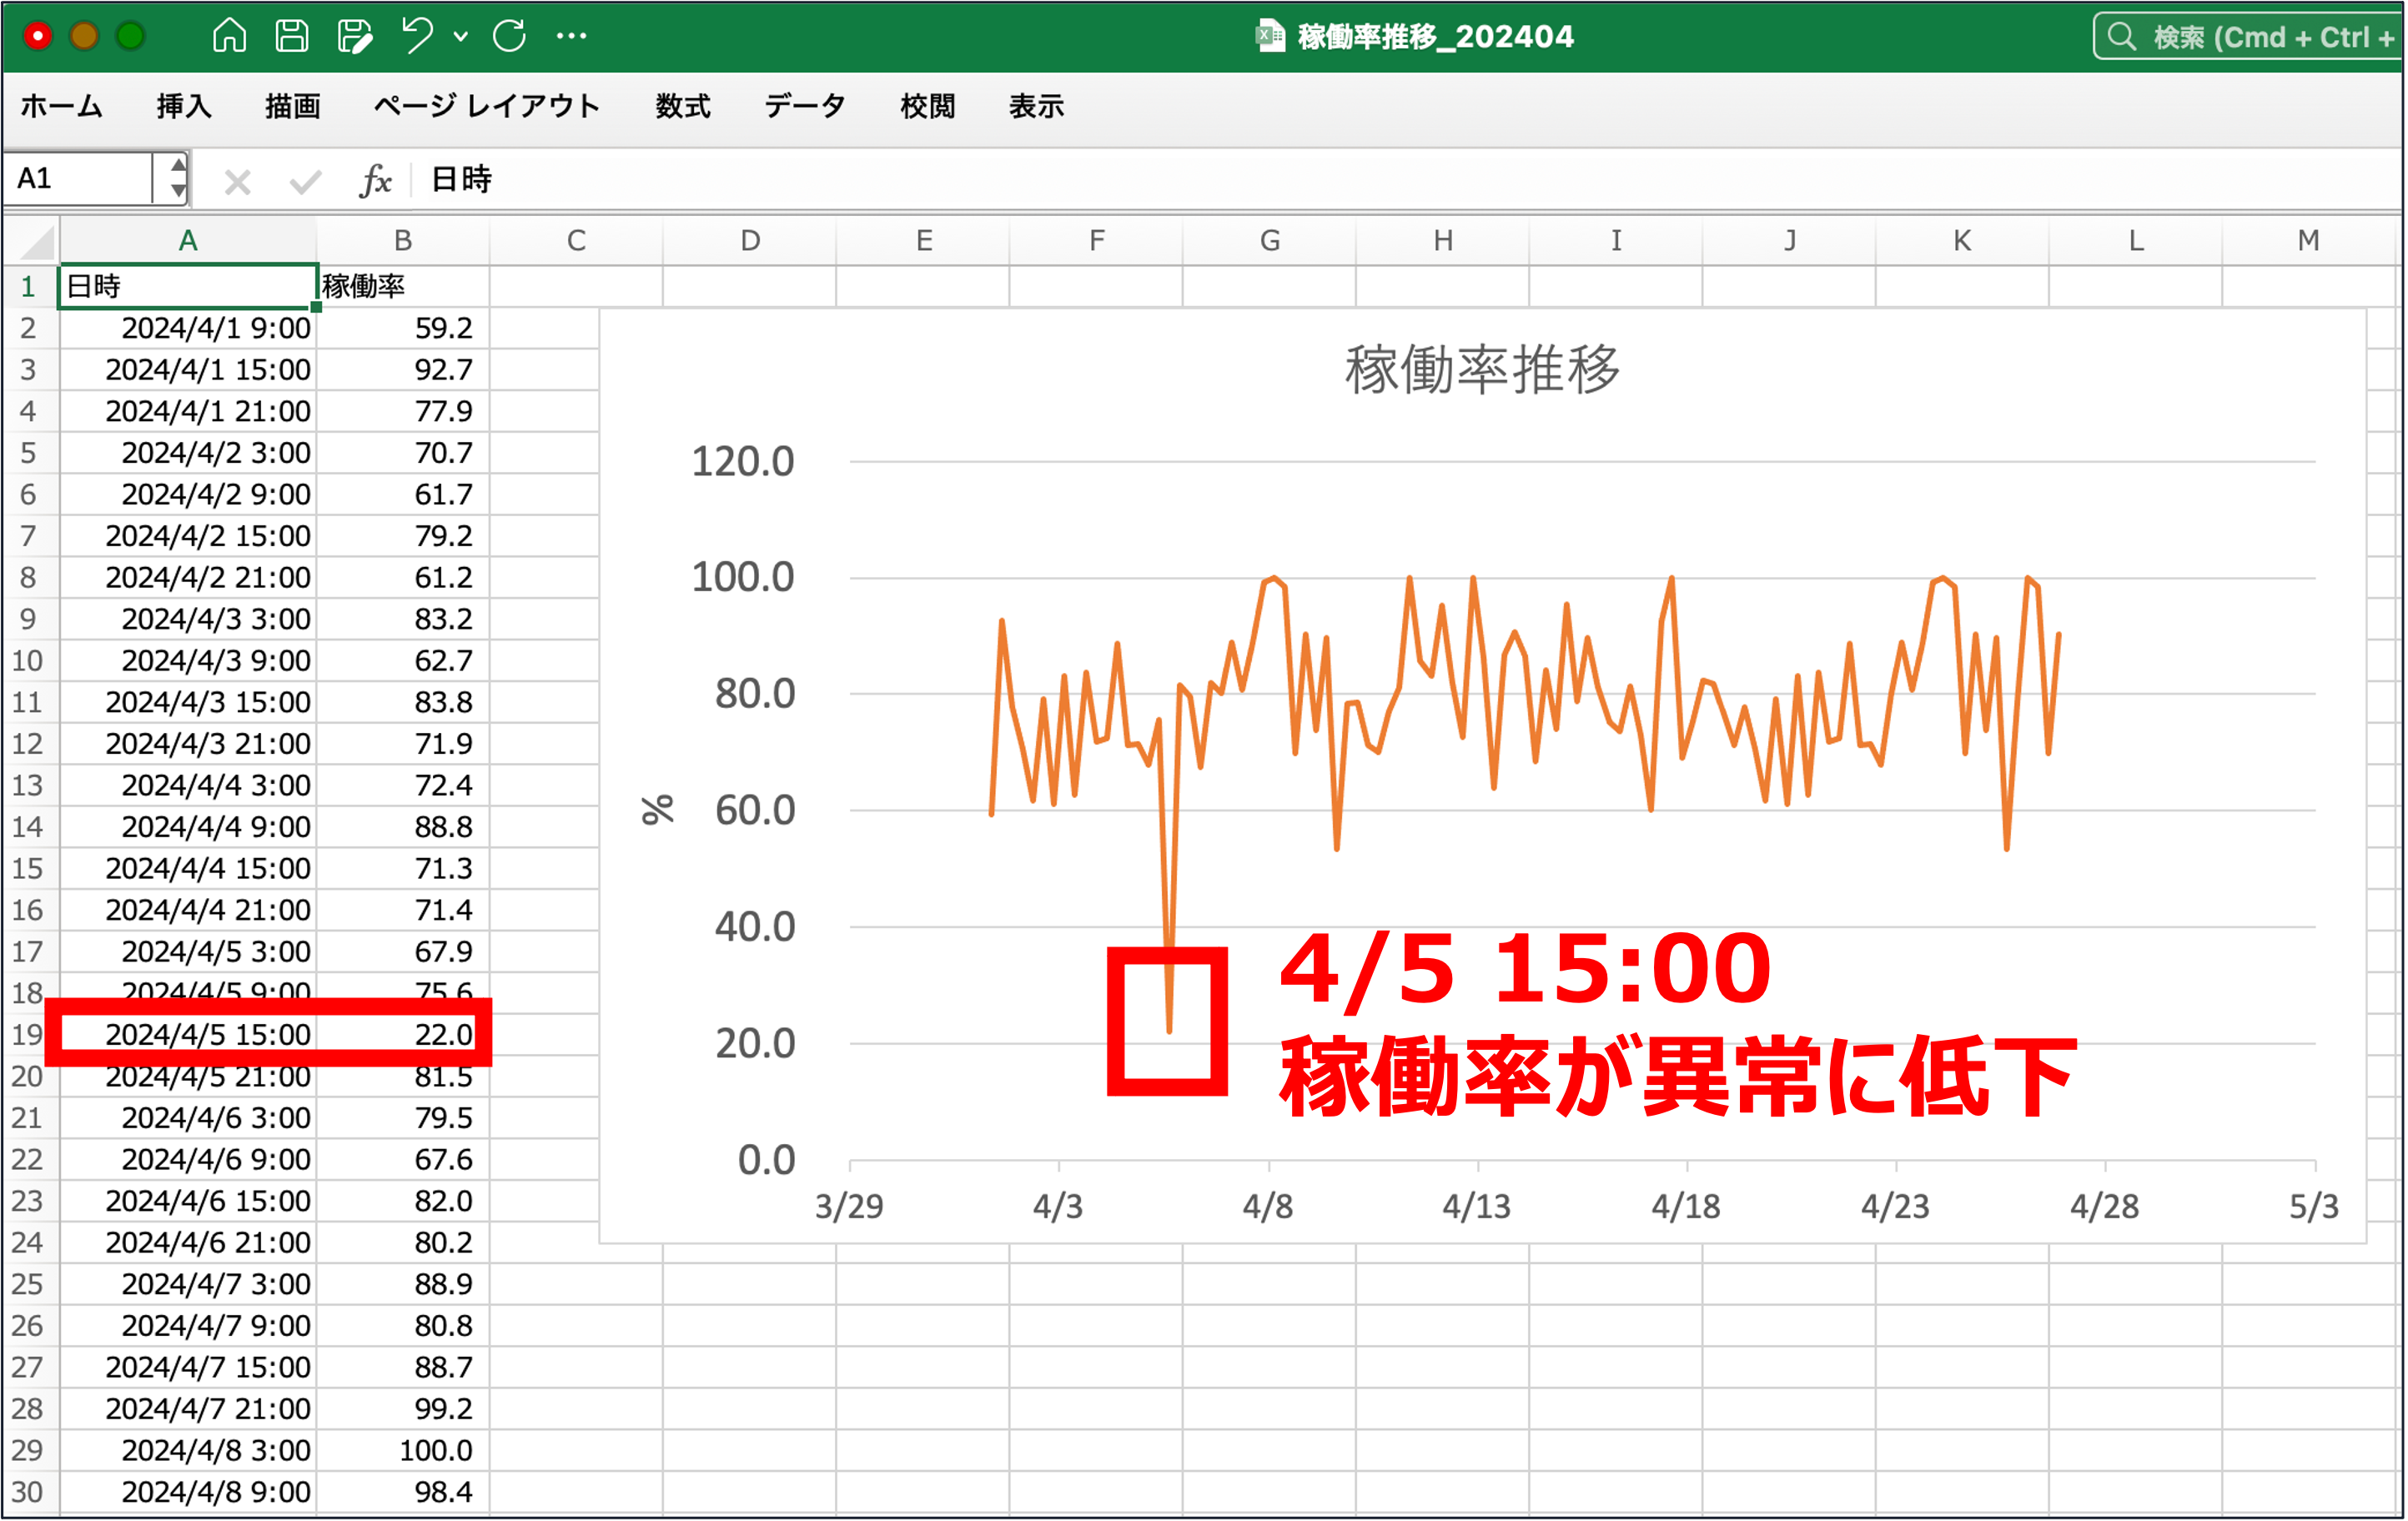The image size is (2408, 1521).
Task: Click the Name Box stepper arrows
Action: click(177, 178)
